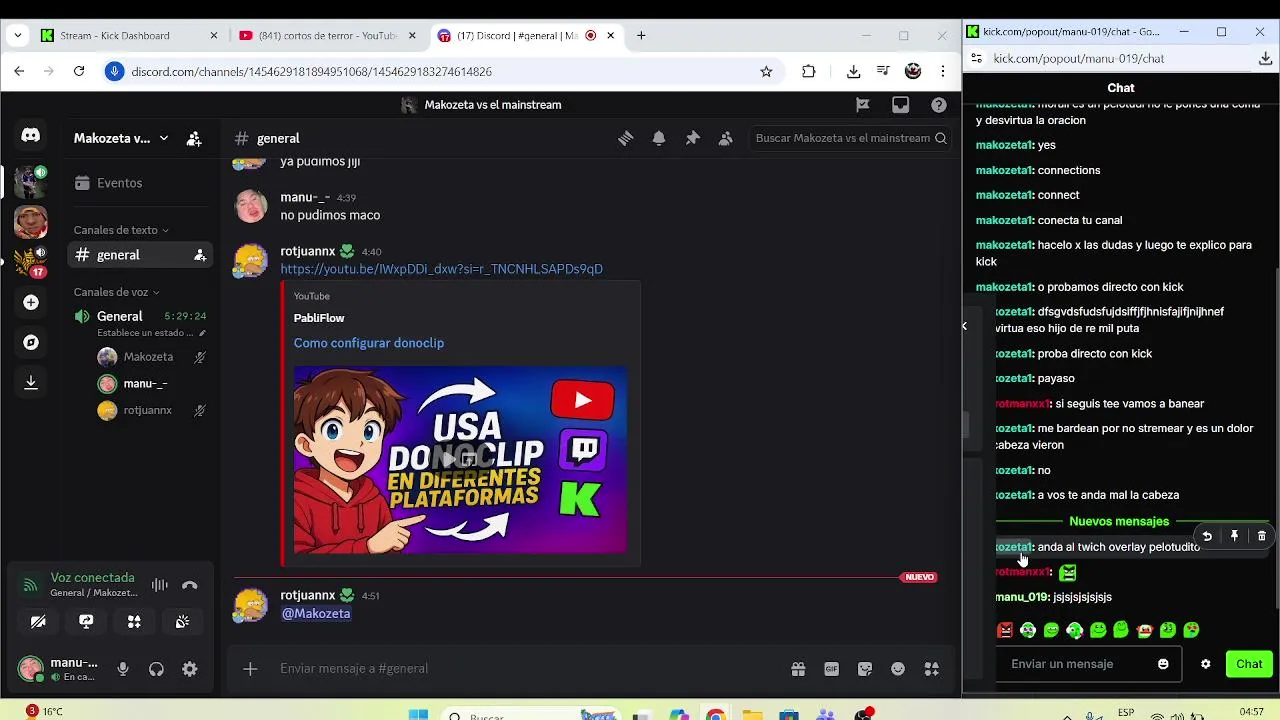
Task: Open the sticker picker in message bar
Action: point(865,669)
